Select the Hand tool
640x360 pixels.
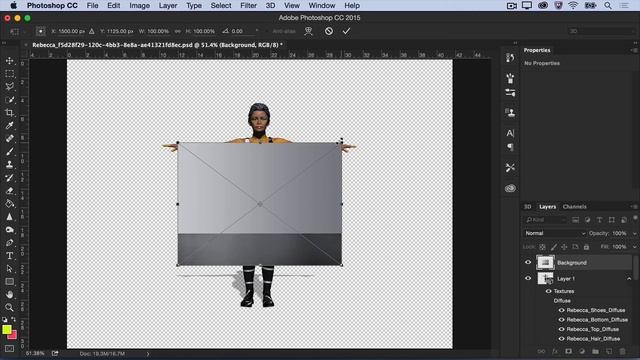(x=9, y=294)
